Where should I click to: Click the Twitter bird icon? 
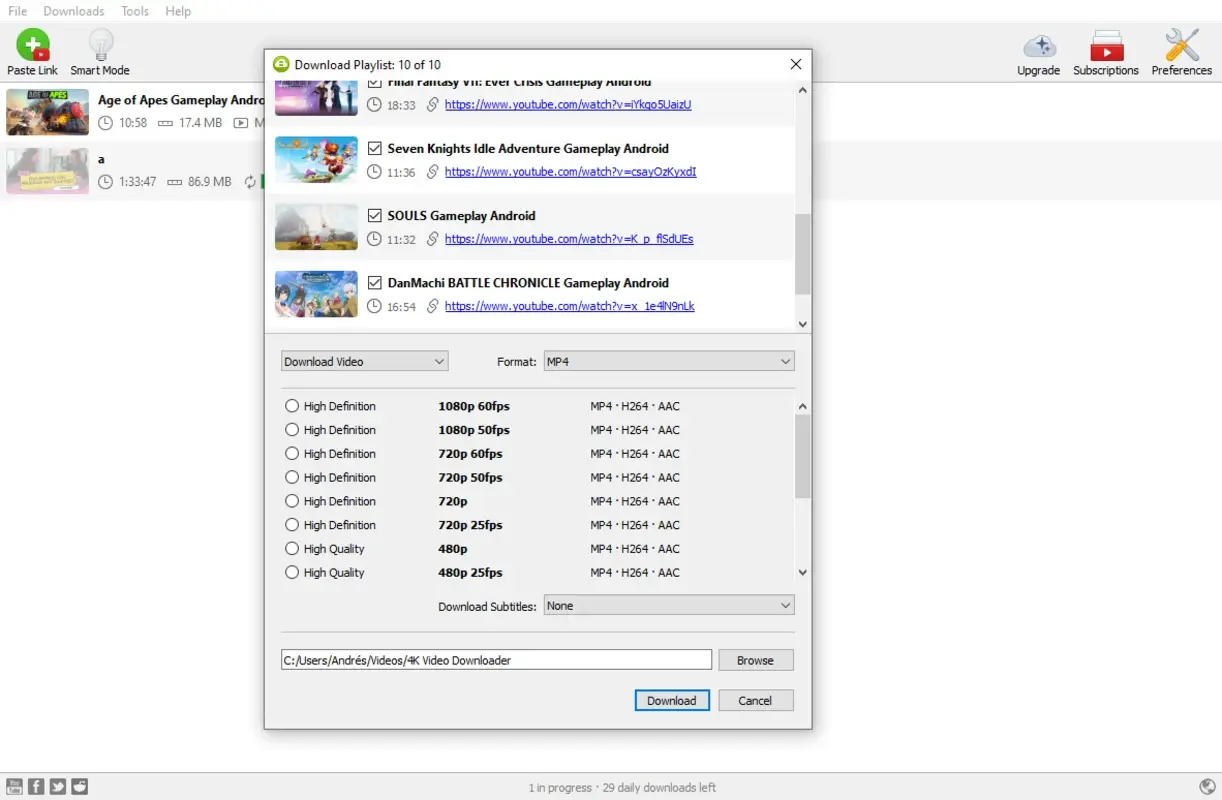point(58,786)
